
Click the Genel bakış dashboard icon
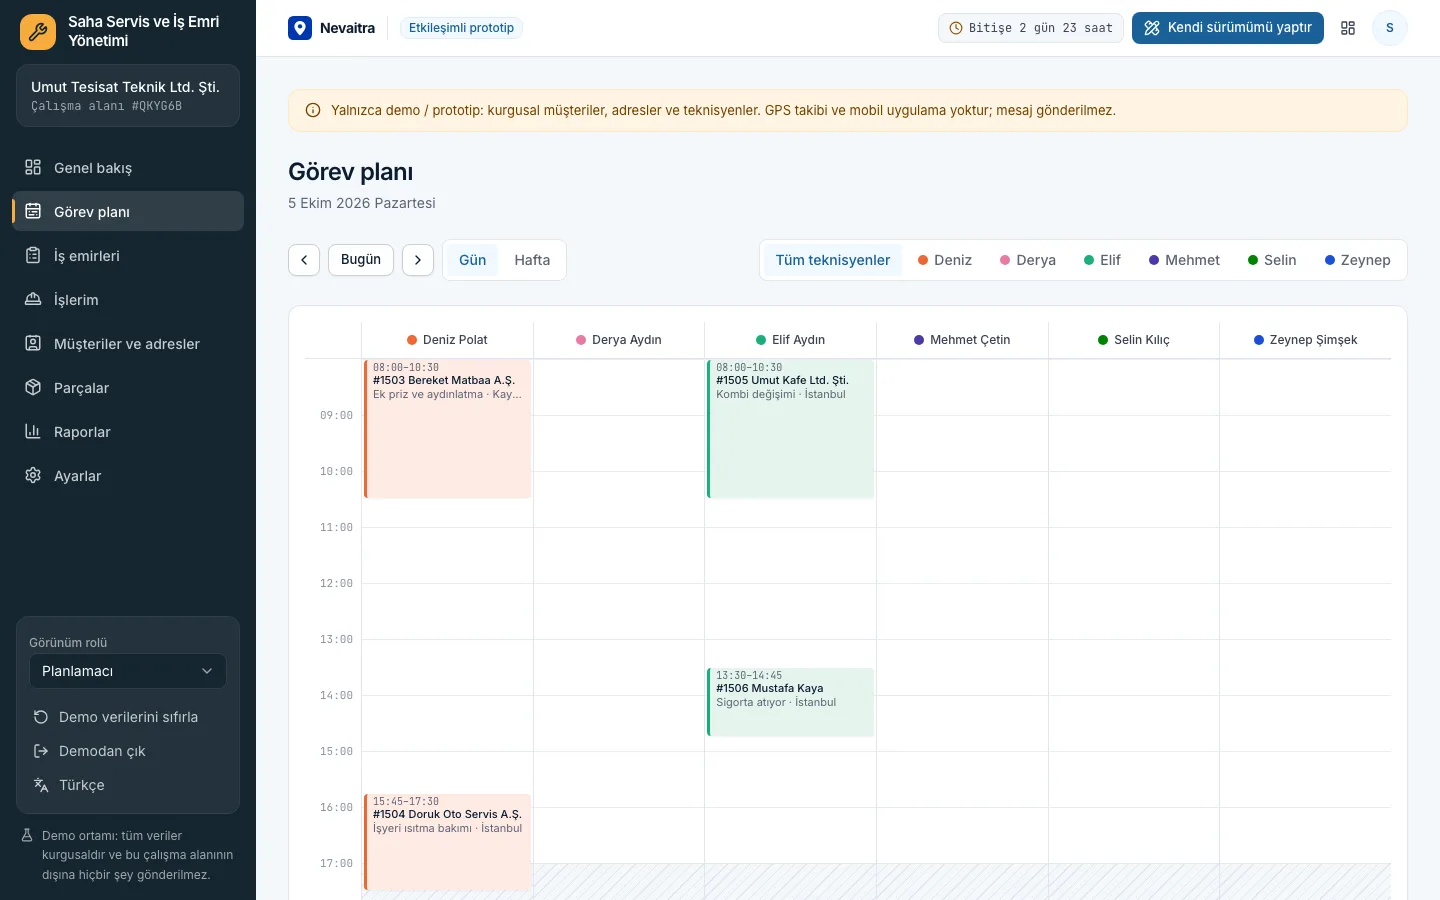click(33, 167)
